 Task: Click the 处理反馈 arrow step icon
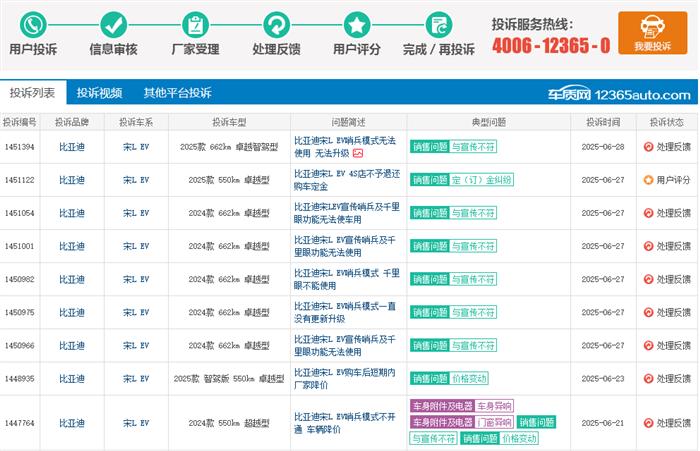click(276, 25)
